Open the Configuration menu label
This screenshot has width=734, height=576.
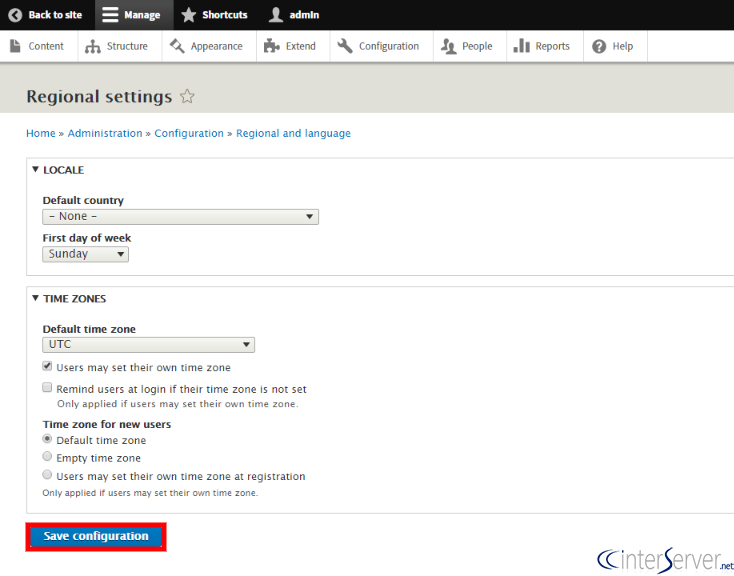(x=389, y=46)
